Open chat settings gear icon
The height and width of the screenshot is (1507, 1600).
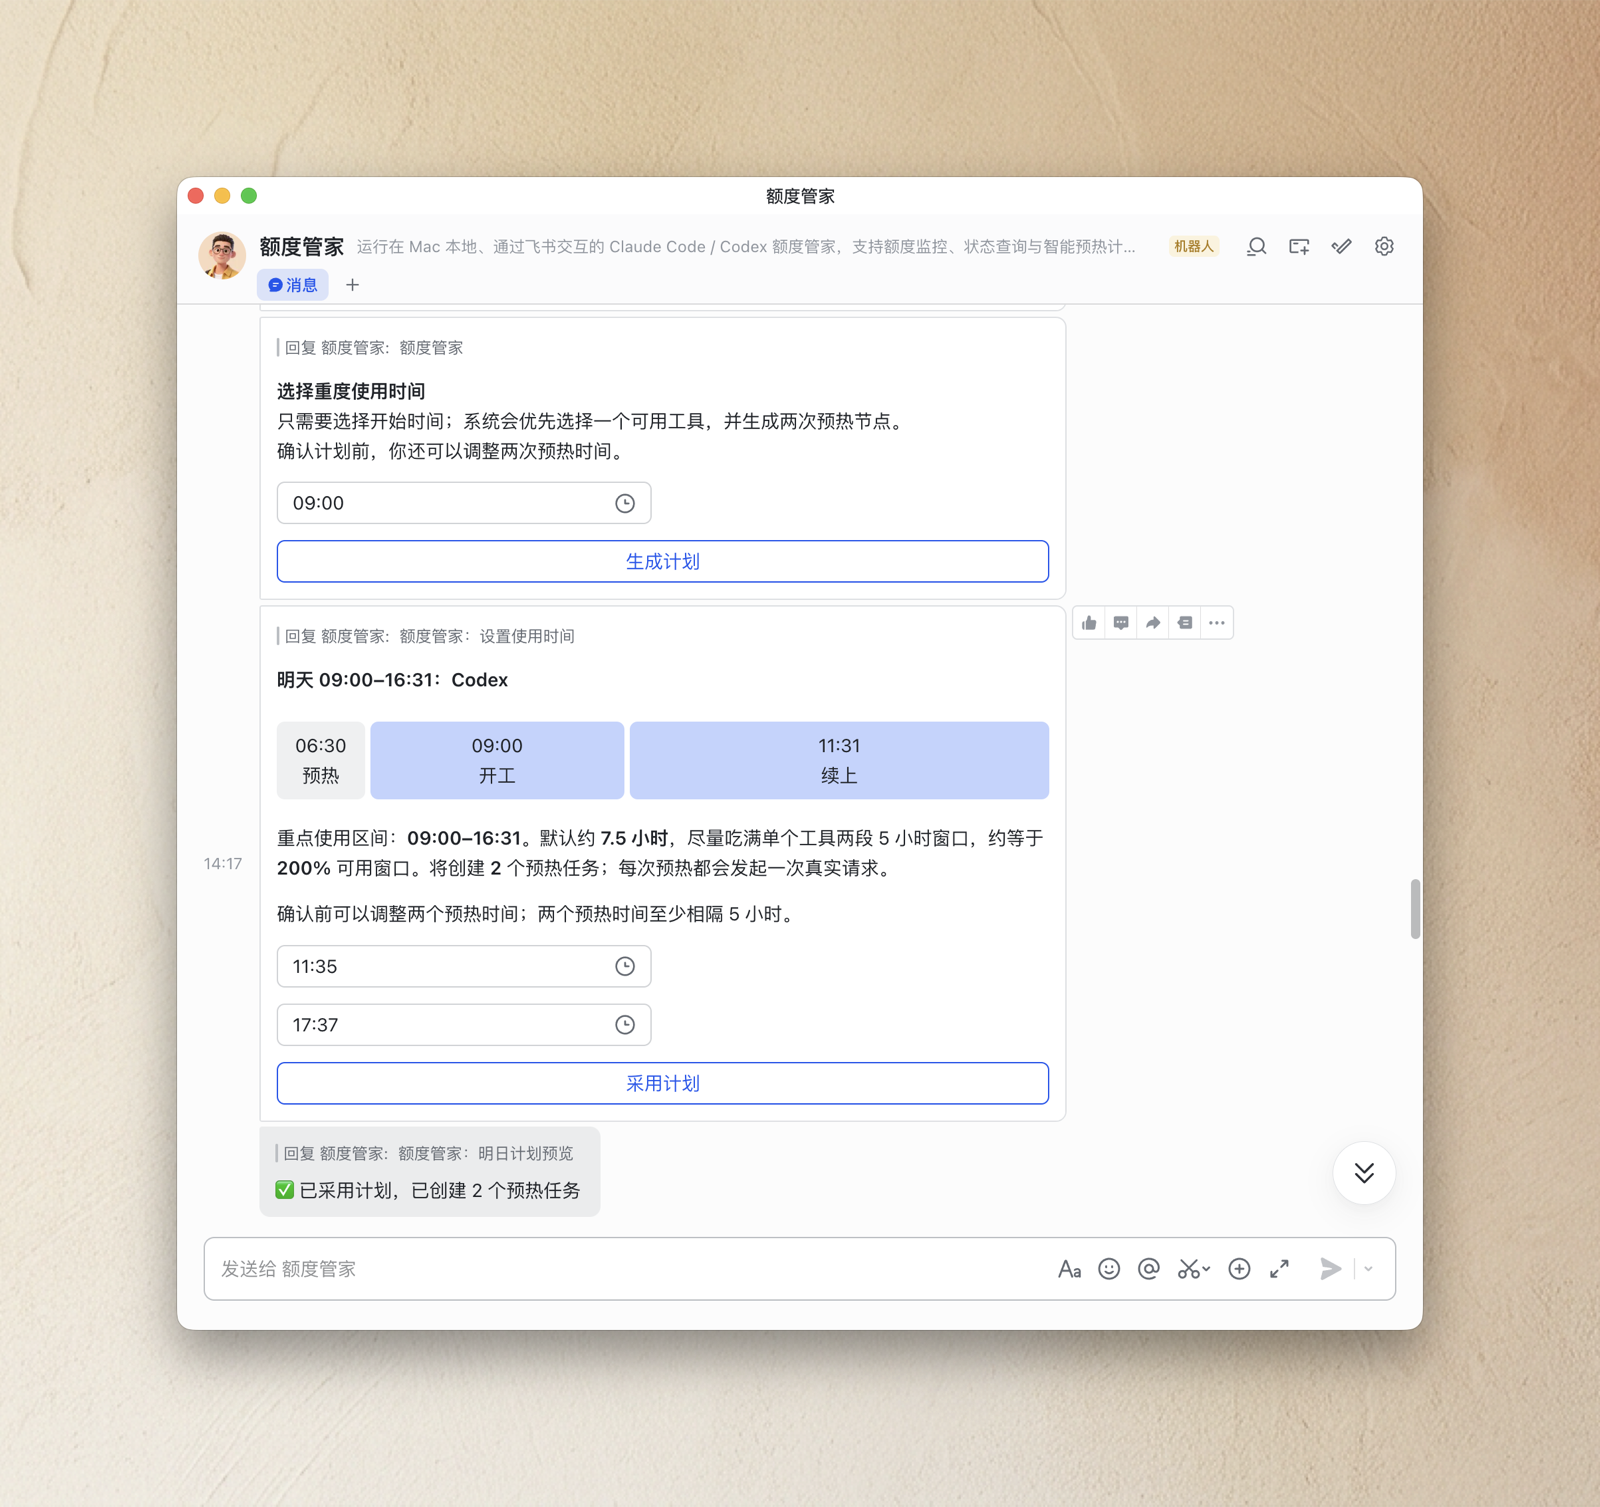coord(1384,247)
